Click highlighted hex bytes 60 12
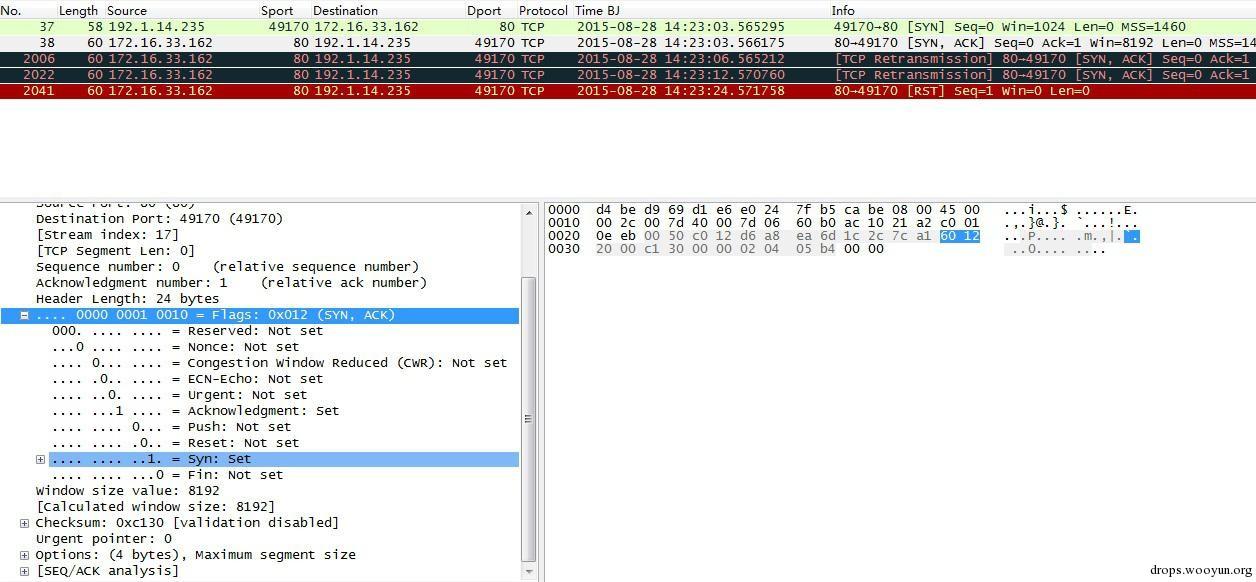This screenshot has width=1256, height=582. 959,236
